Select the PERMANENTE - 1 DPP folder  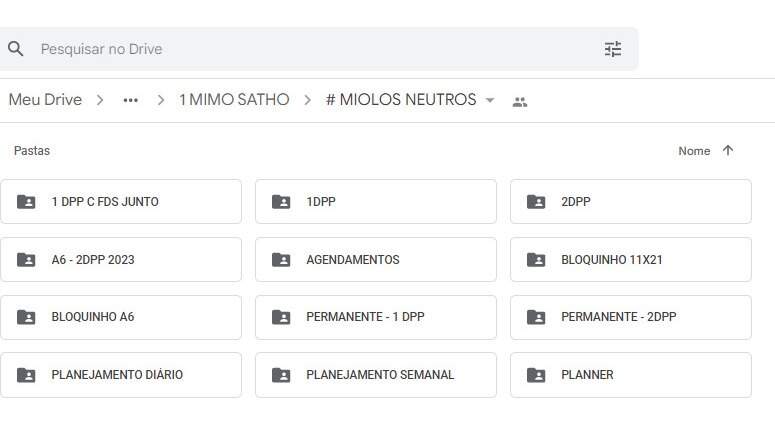tap(376, 317)
